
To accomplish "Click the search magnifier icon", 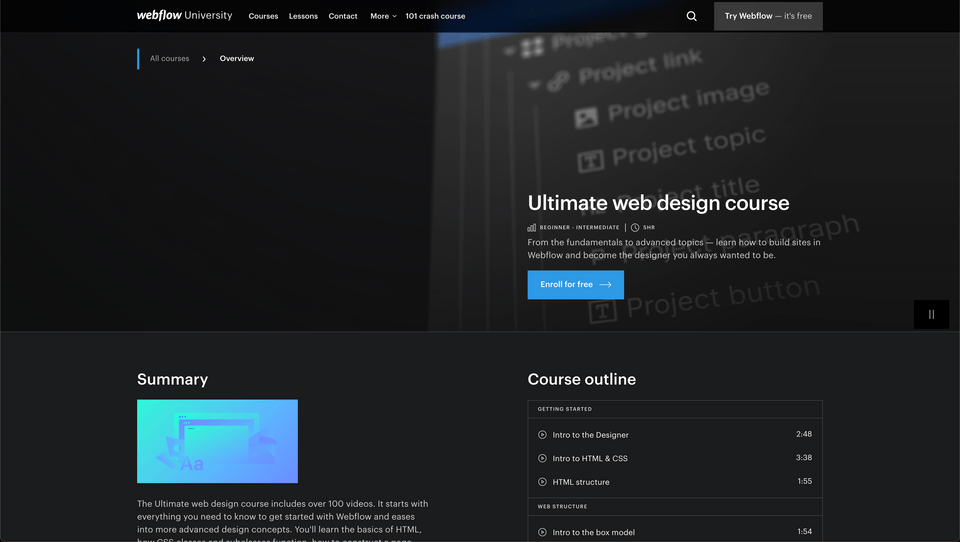I will tap(691, 16).
